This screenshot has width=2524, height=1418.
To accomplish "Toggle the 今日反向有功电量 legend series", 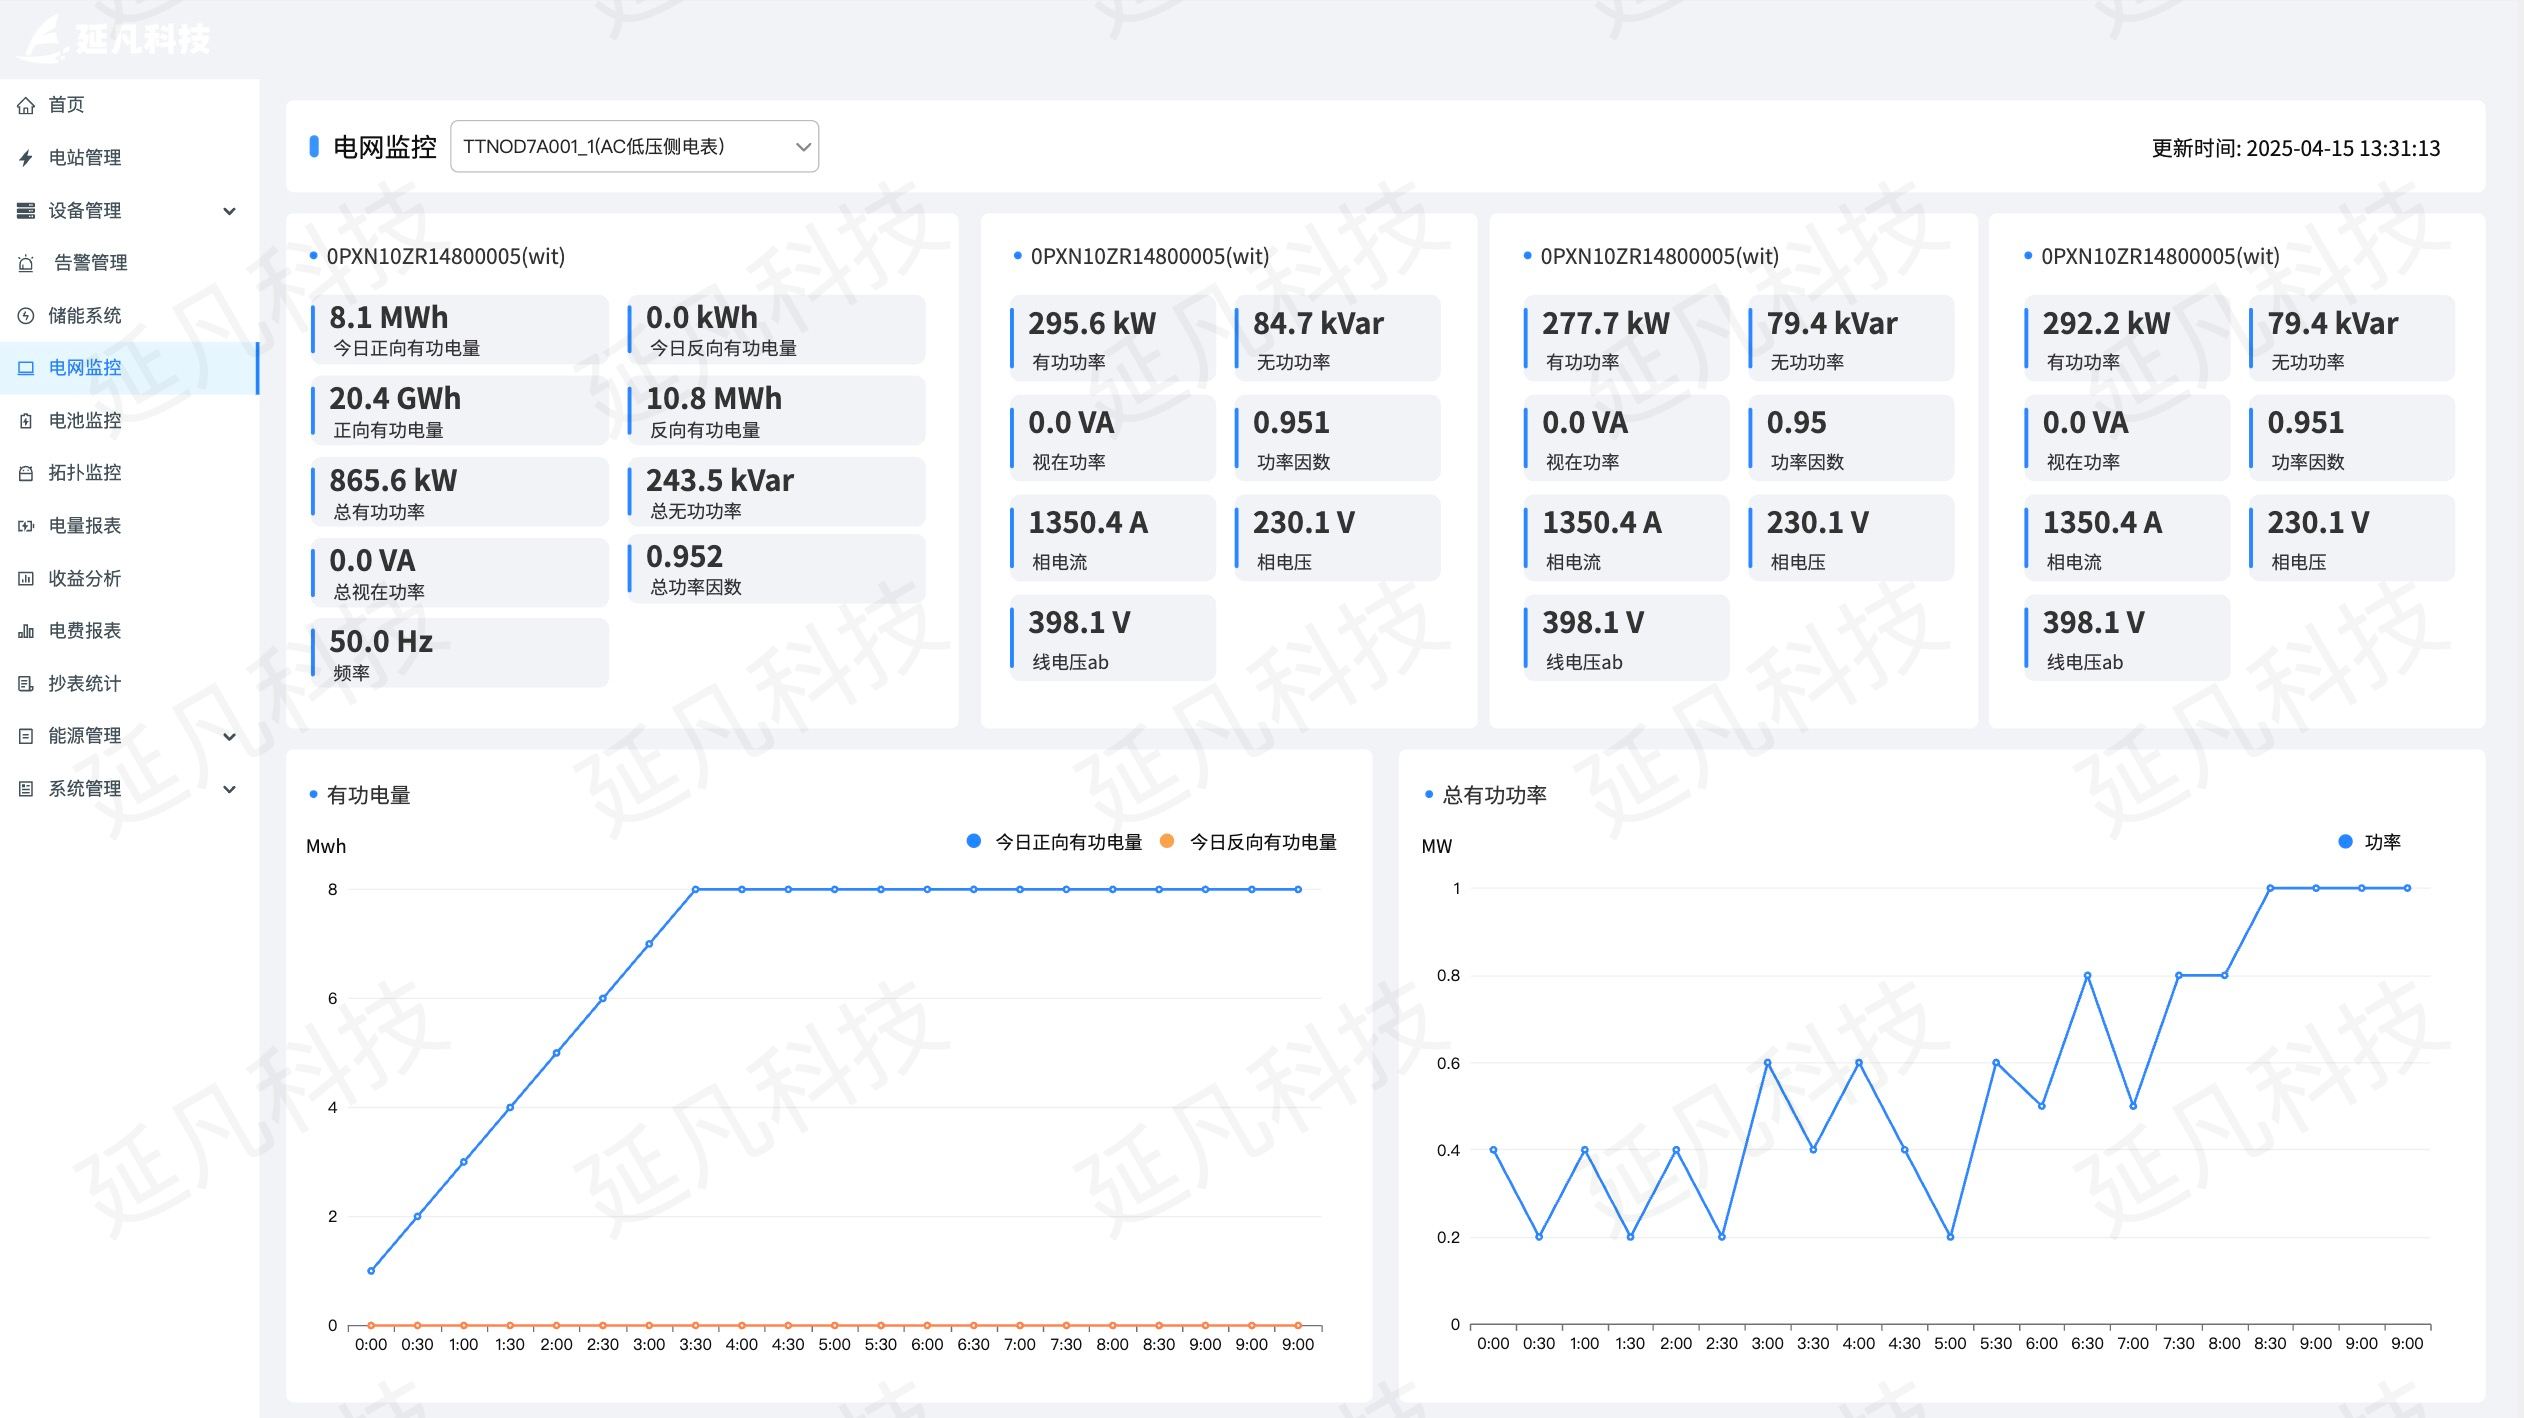I will point(1262,842).
